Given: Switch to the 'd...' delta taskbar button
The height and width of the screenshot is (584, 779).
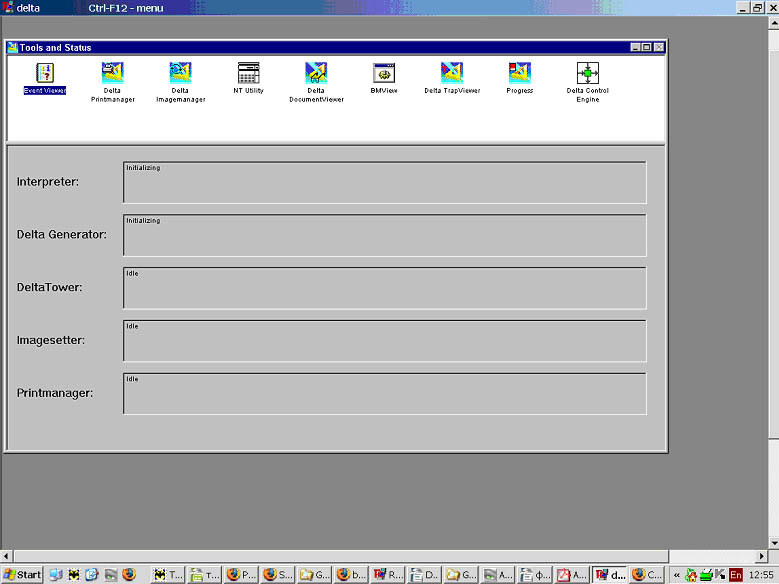Looking at the screenshot, I should 610,575.
